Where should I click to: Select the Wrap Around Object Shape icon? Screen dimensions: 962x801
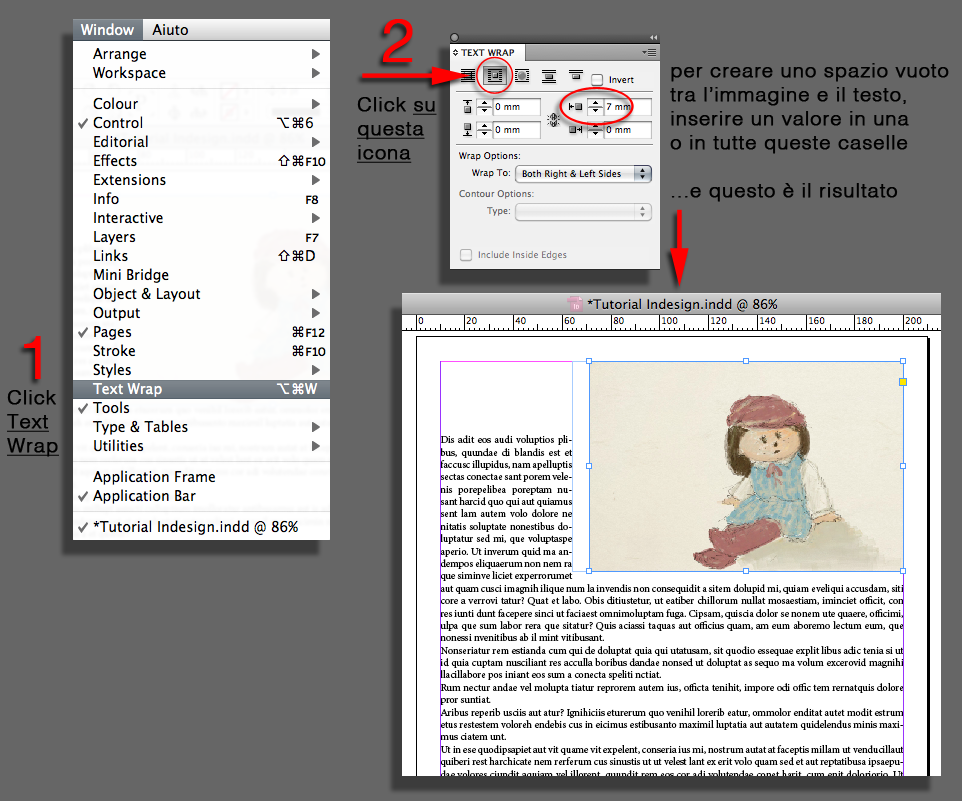coord(523,74)
